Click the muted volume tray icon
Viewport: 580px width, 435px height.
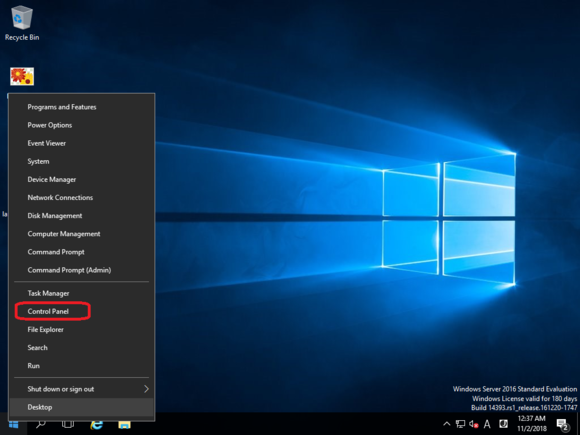tap(473, 424)
